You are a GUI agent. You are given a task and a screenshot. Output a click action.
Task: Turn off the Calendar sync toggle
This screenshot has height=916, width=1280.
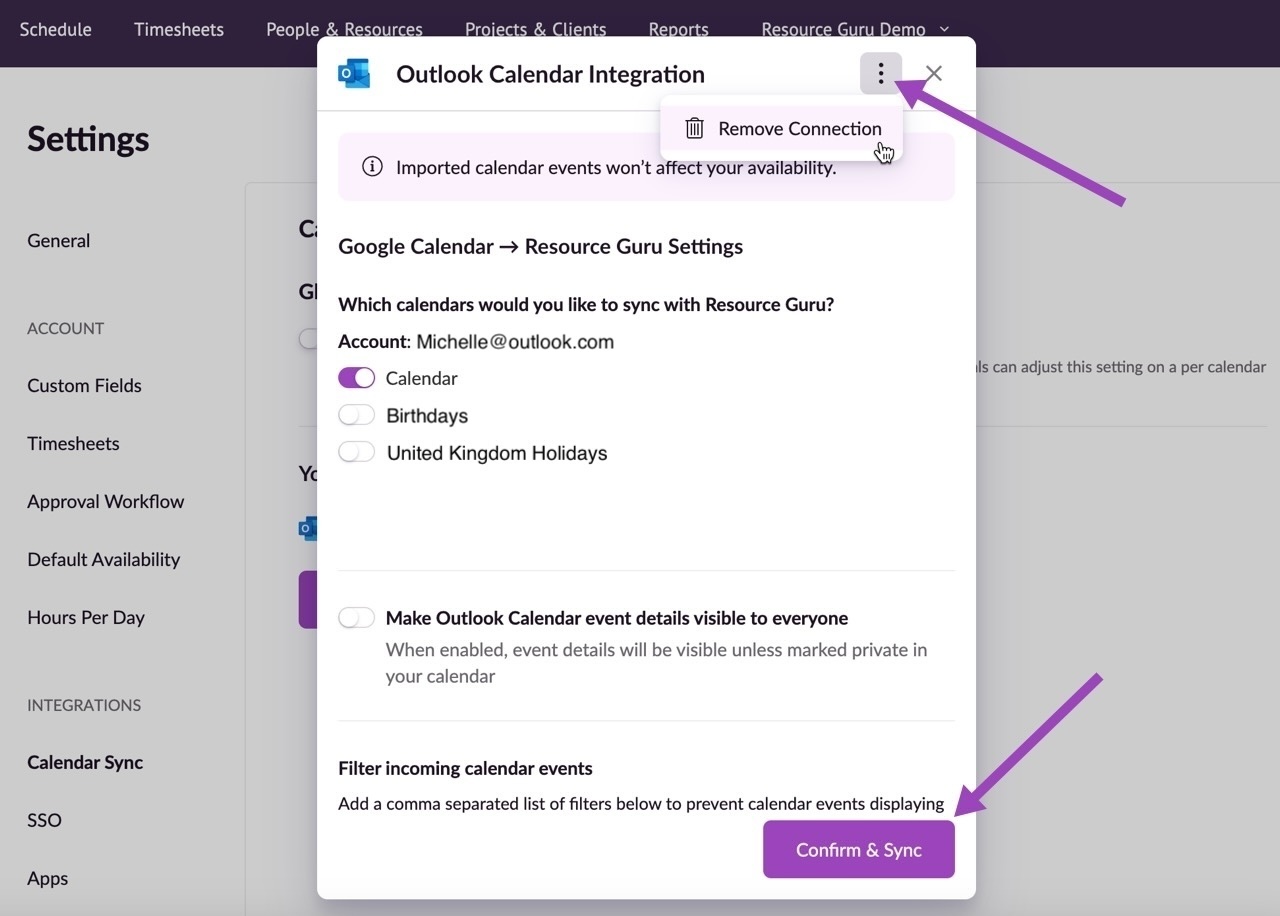356,378
